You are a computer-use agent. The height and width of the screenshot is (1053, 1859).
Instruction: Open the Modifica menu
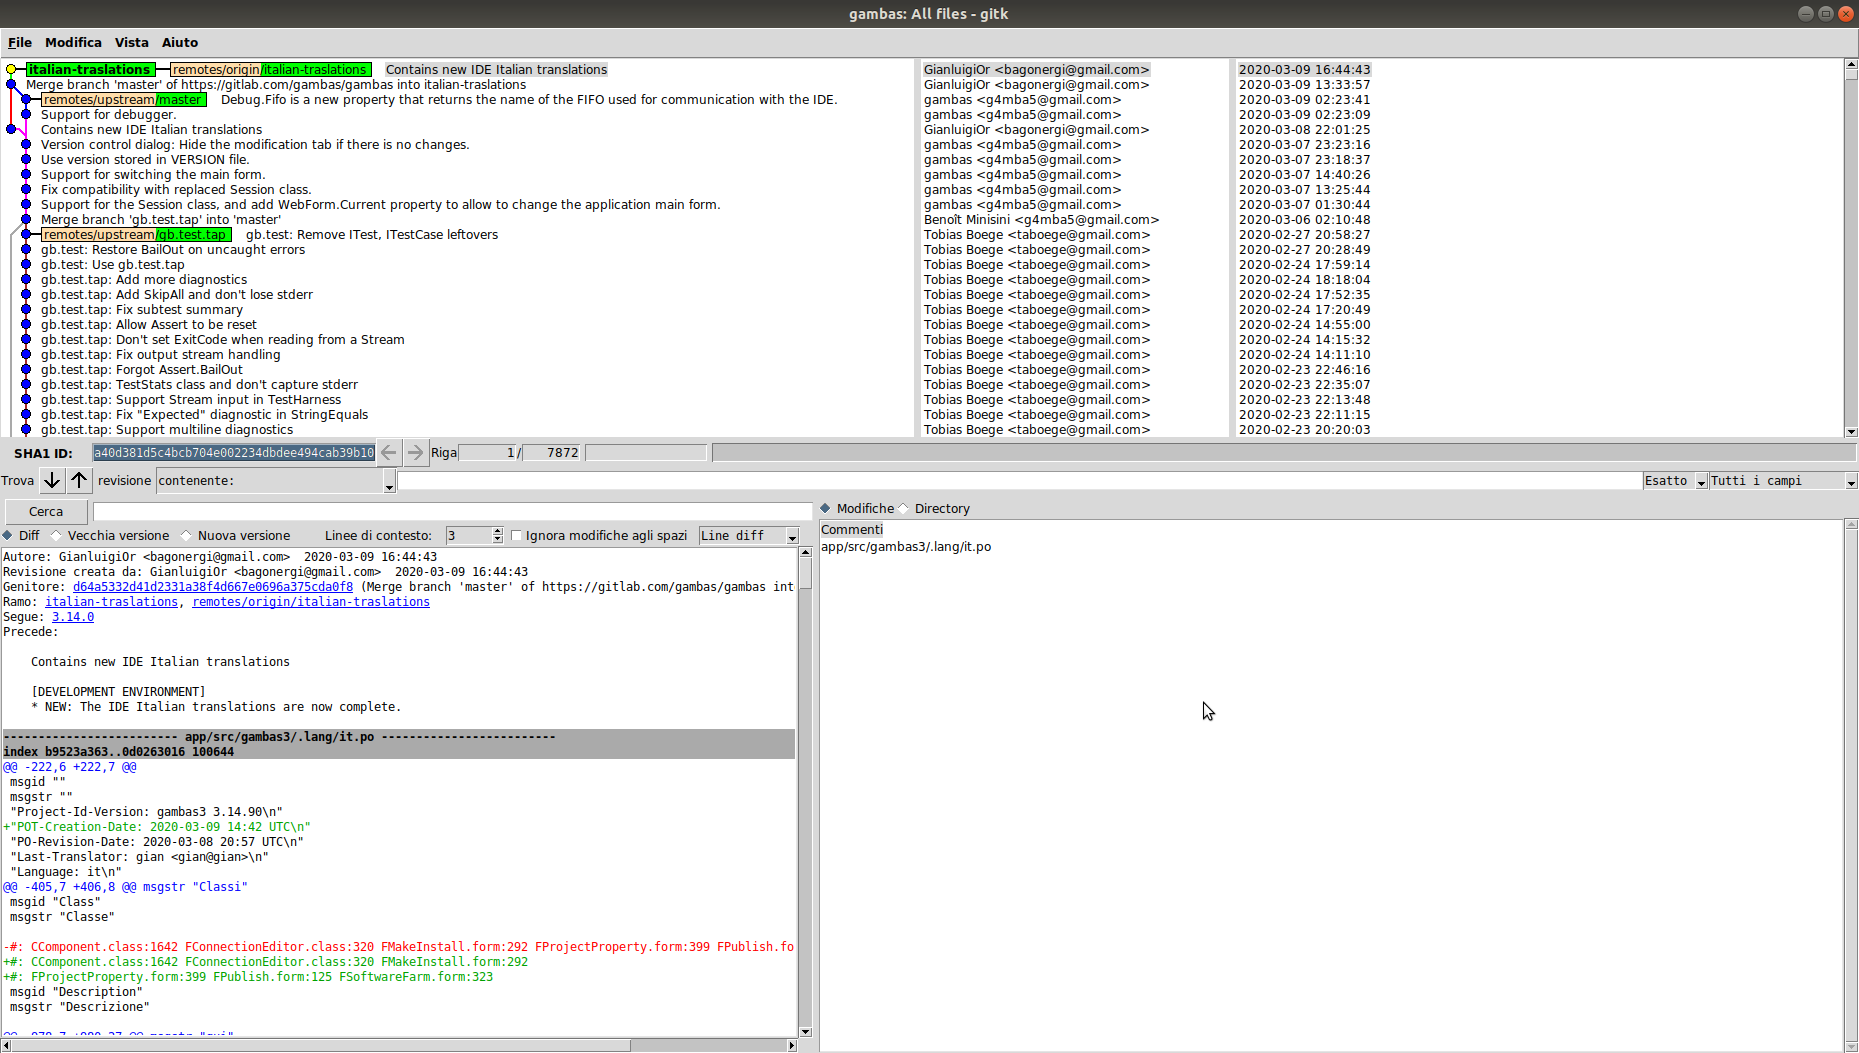click(73, 43)
